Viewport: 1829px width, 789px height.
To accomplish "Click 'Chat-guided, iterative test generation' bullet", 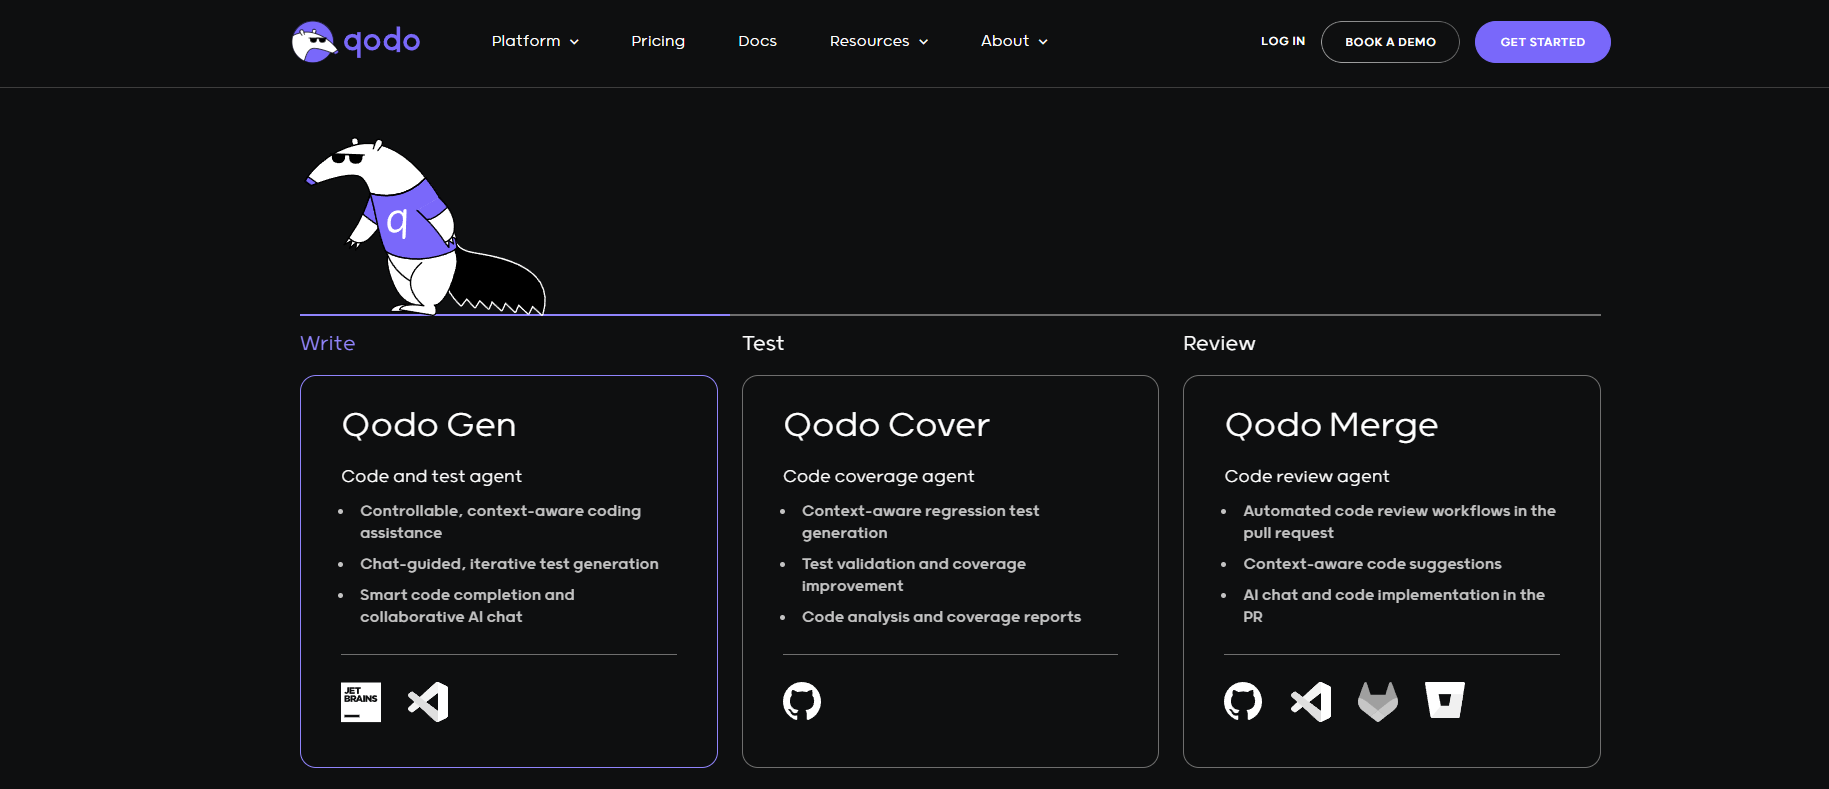I will click(509, 564).
